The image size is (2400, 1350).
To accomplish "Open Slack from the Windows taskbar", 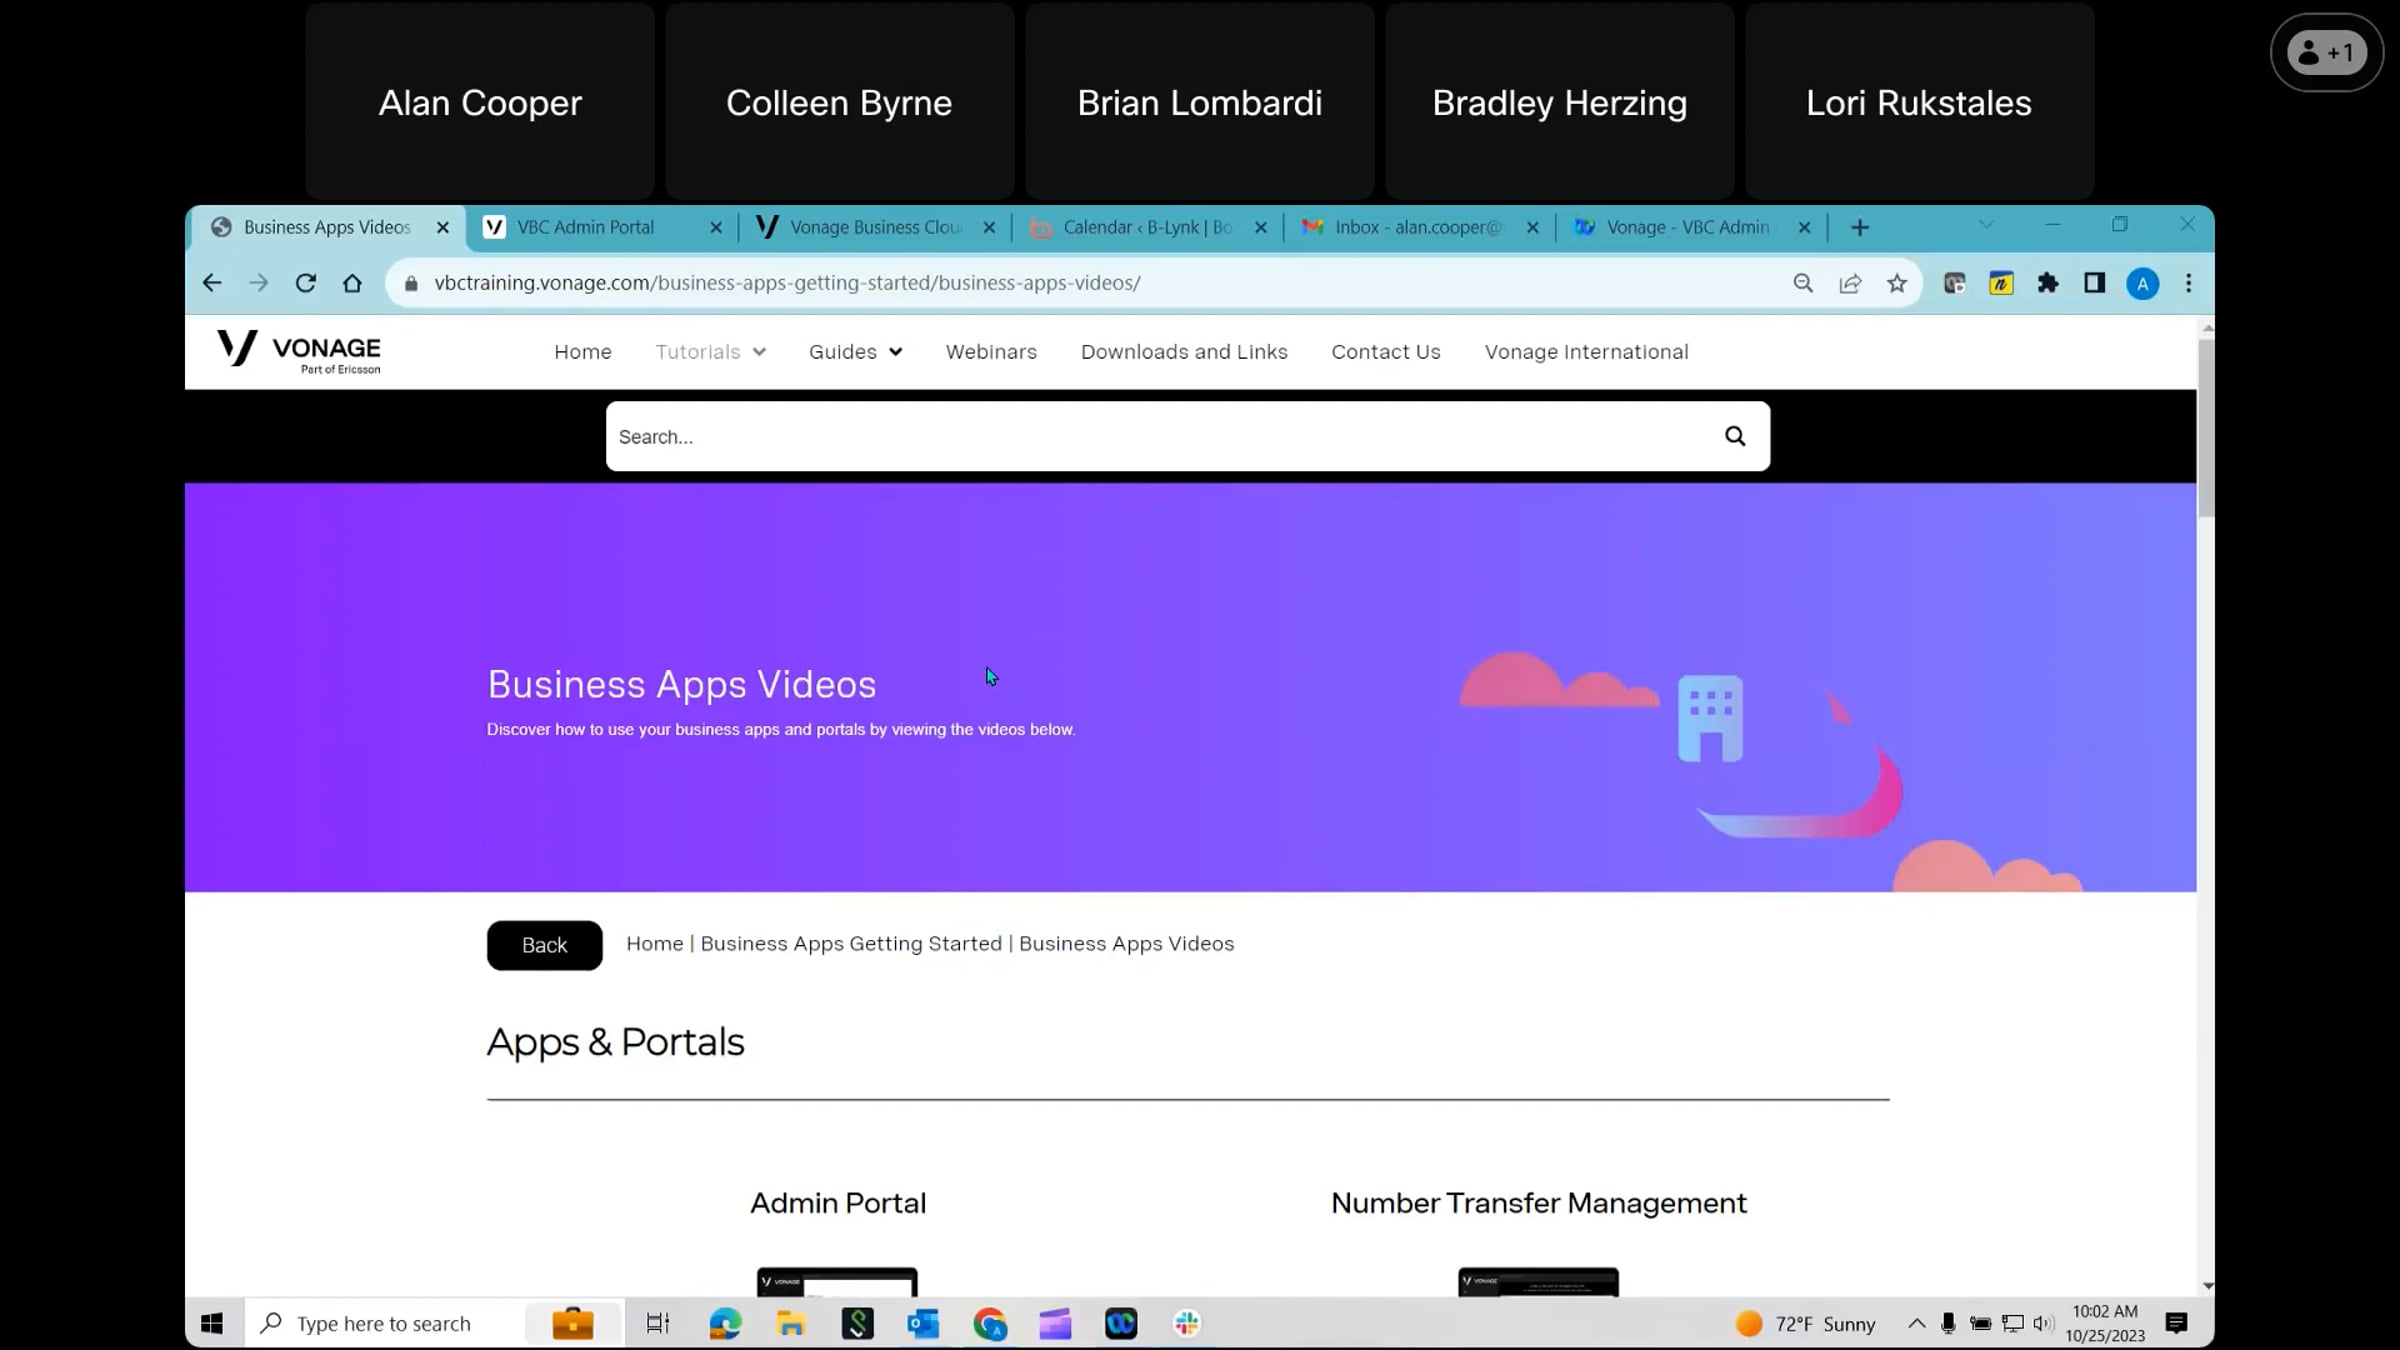I will pos(1186,1323).
